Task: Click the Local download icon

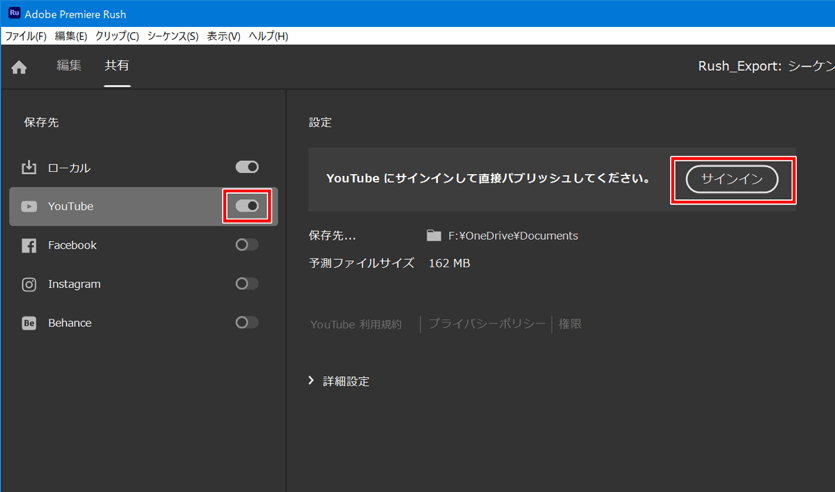Action: tap(29, 167)
